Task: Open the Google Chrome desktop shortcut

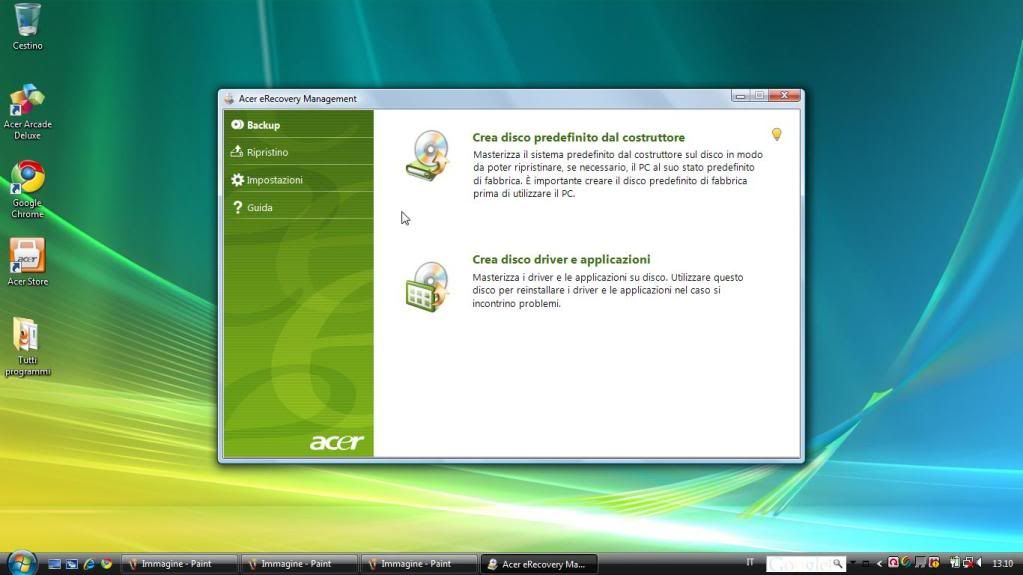Action: tap(27, 190)
